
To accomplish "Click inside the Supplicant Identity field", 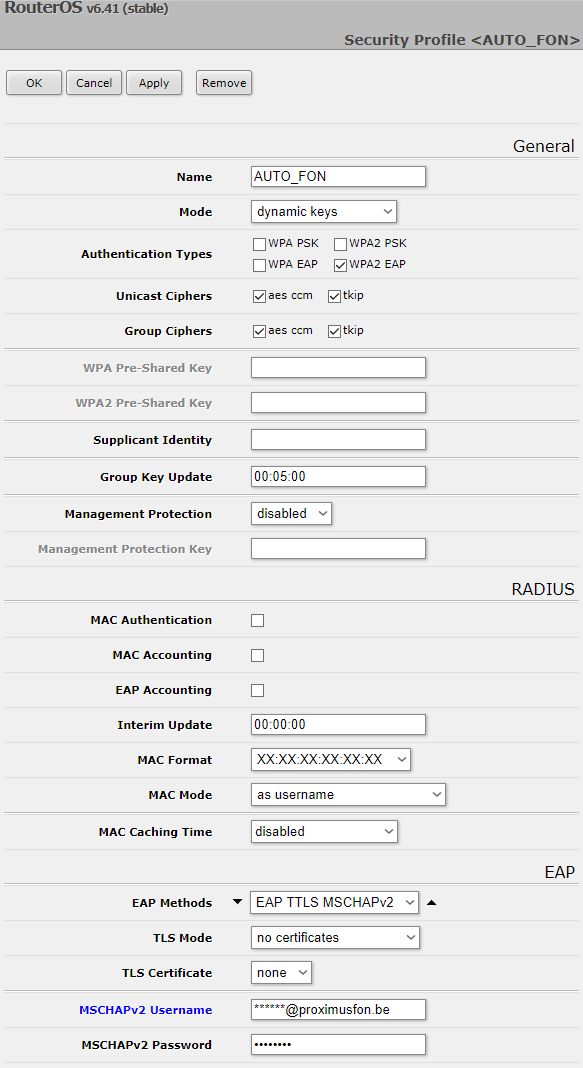I will click(338, 439).
